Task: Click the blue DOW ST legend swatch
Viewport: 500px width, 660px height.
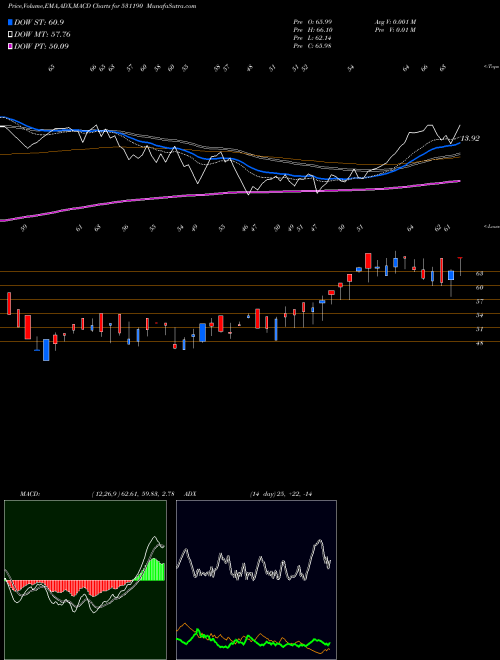Action: pos(10,22)
